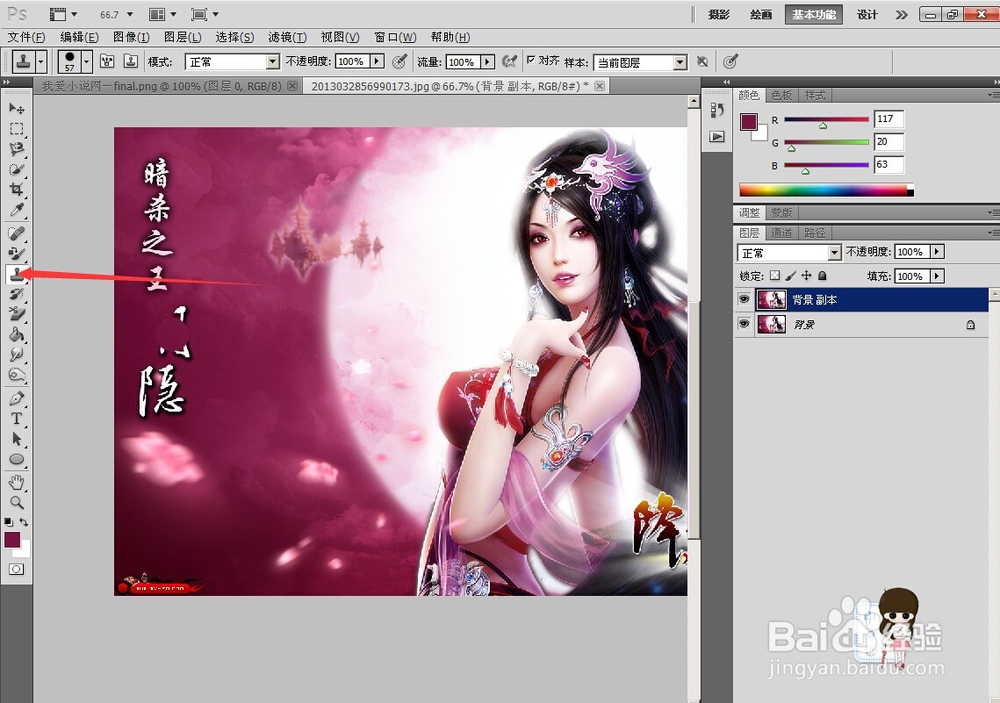Select the Zoom tool

17,502
